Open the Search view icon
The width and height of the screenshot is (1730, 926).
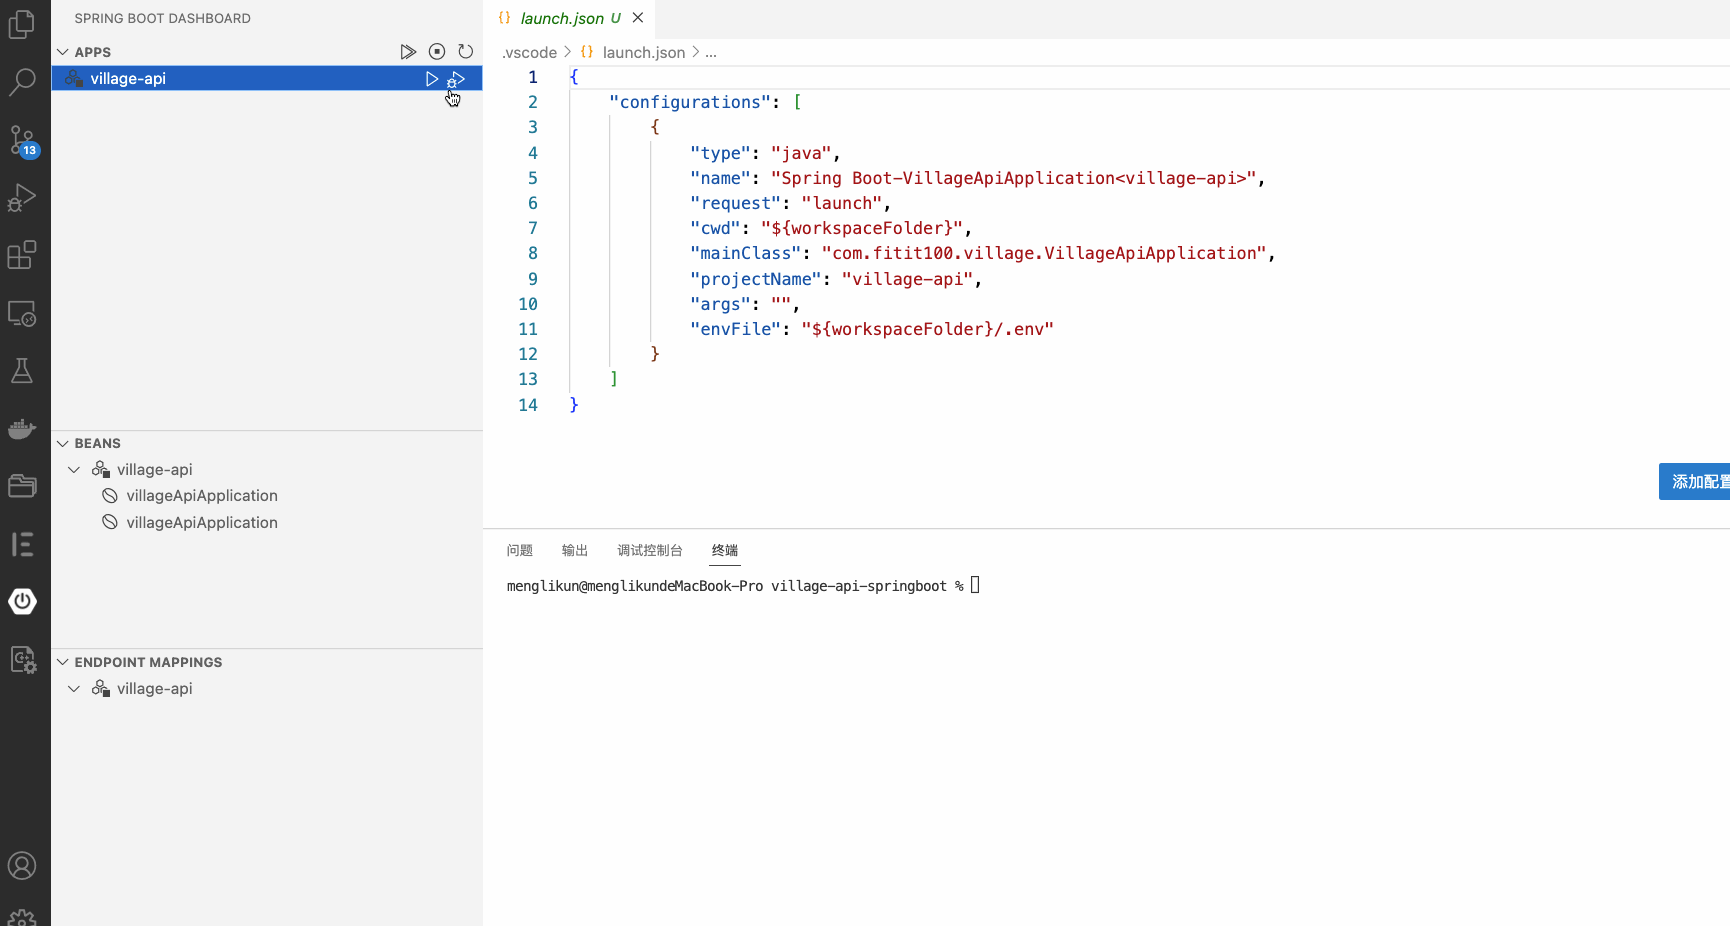pos(22,81)
